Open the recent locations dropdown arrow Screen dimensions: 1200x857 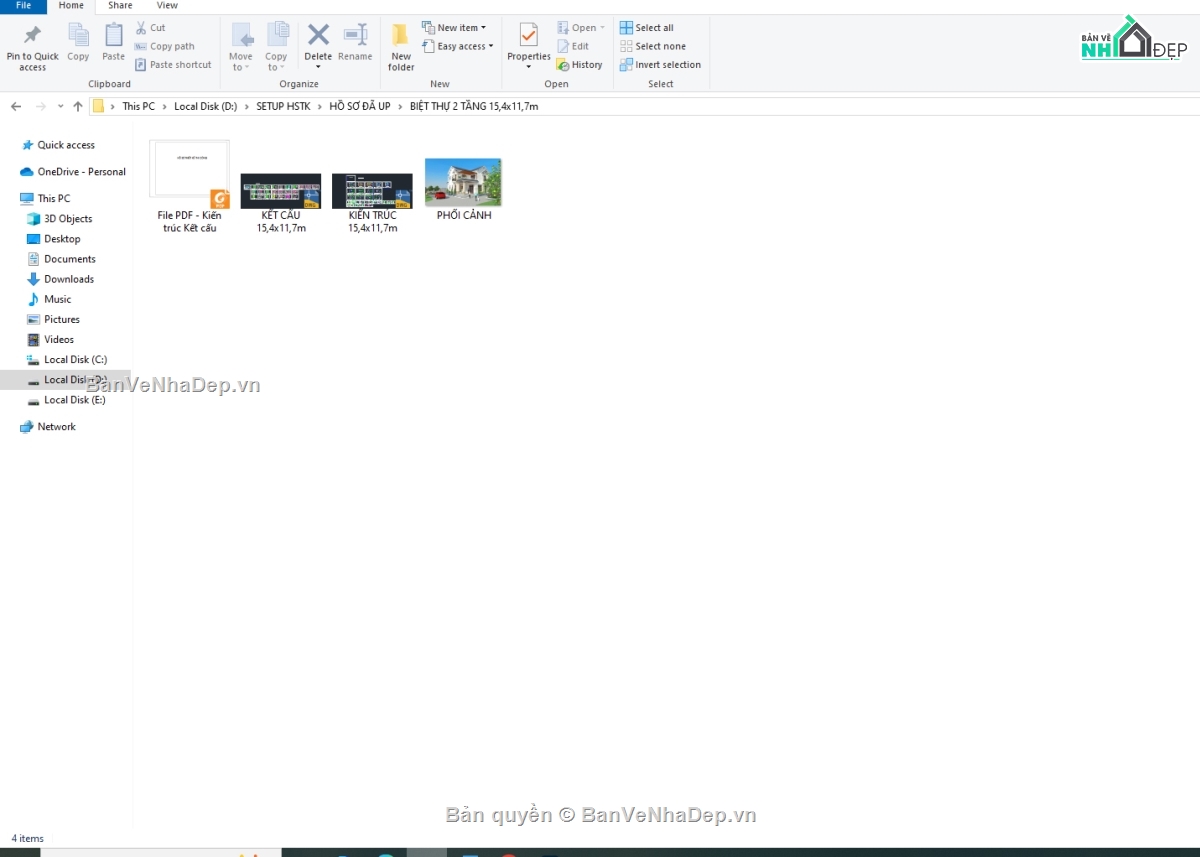(x=61, y=106)
